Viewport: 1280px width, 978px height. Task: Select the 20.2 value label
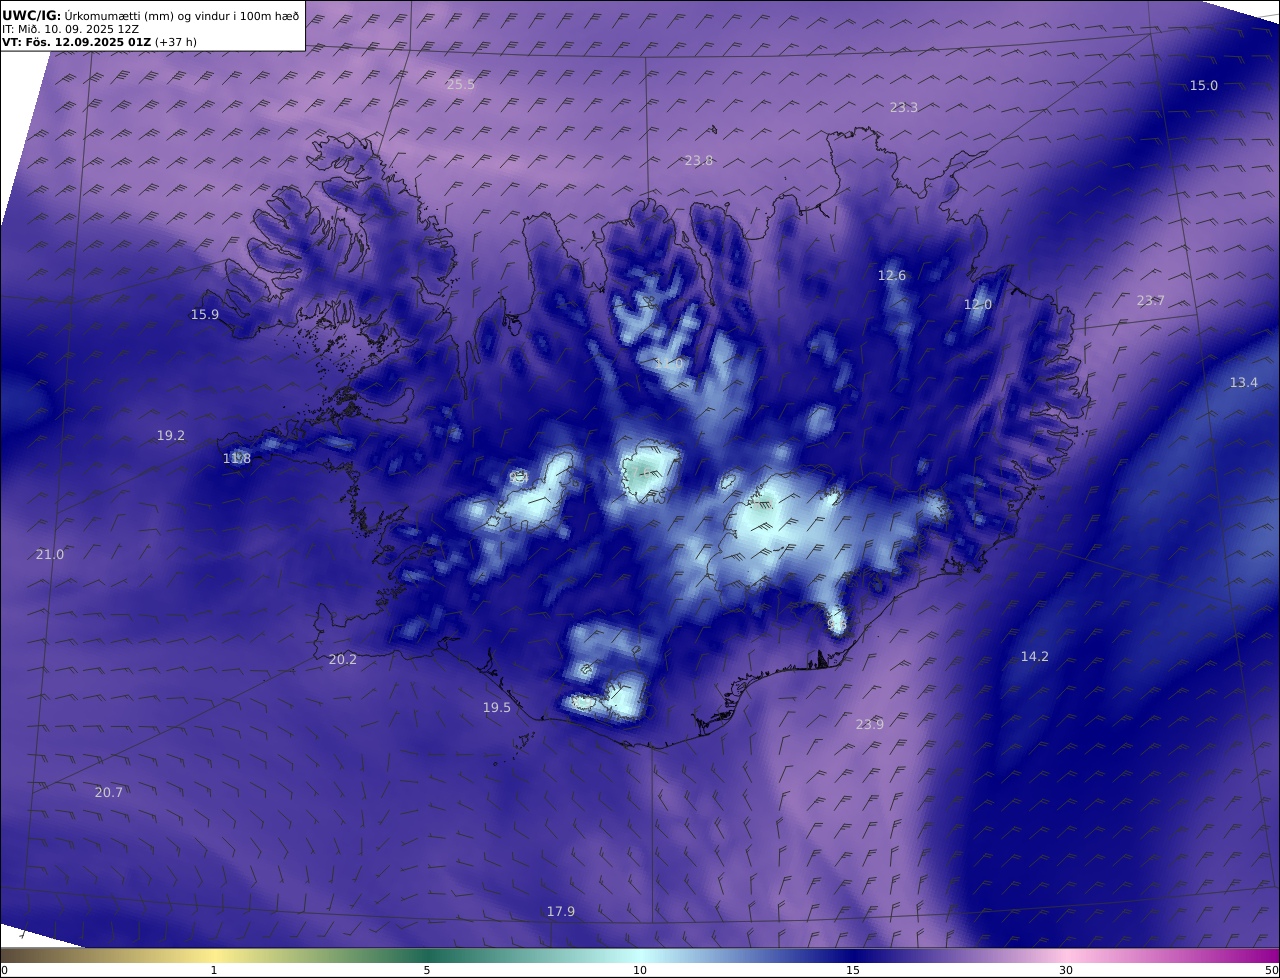click(343, 660)
